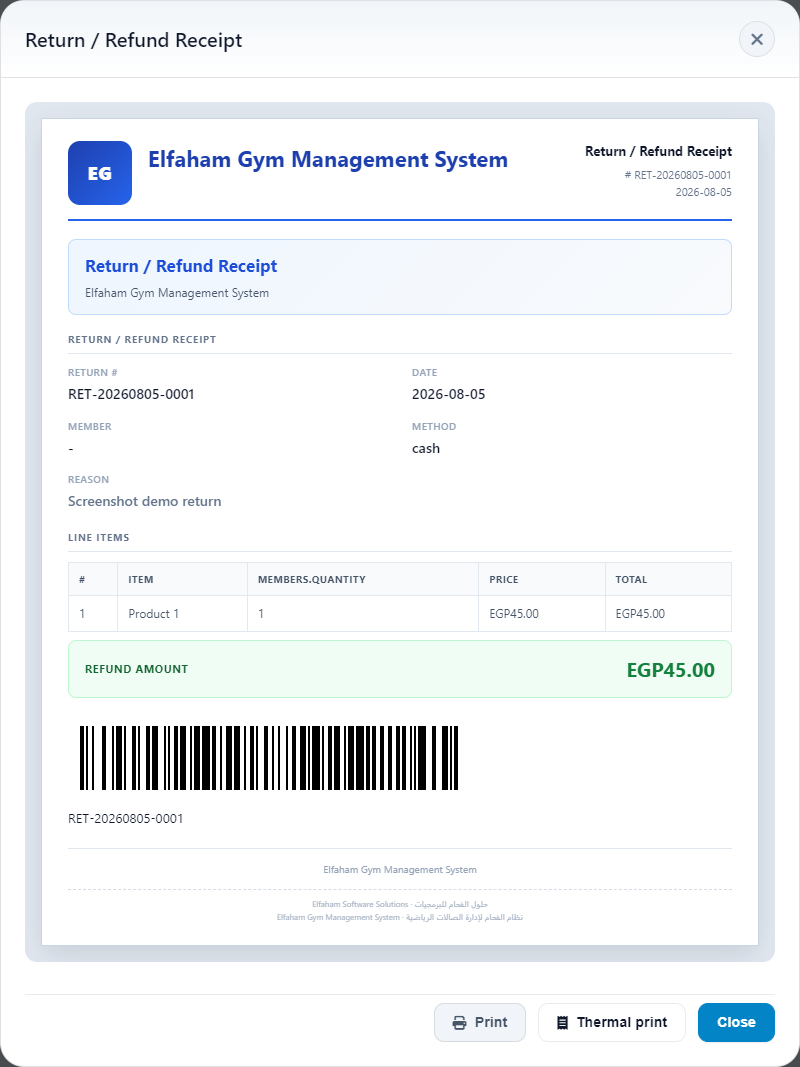The height and width of the screenshot is (1067, 800).
Task: Click the receipt barcode image
Action: [x=269, y=757]
